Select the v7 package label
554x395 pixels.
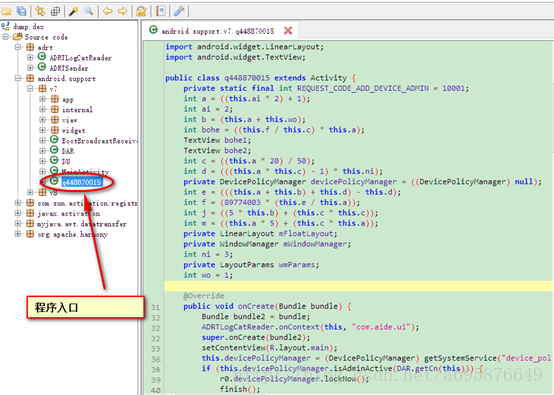[x=53, y=89]
